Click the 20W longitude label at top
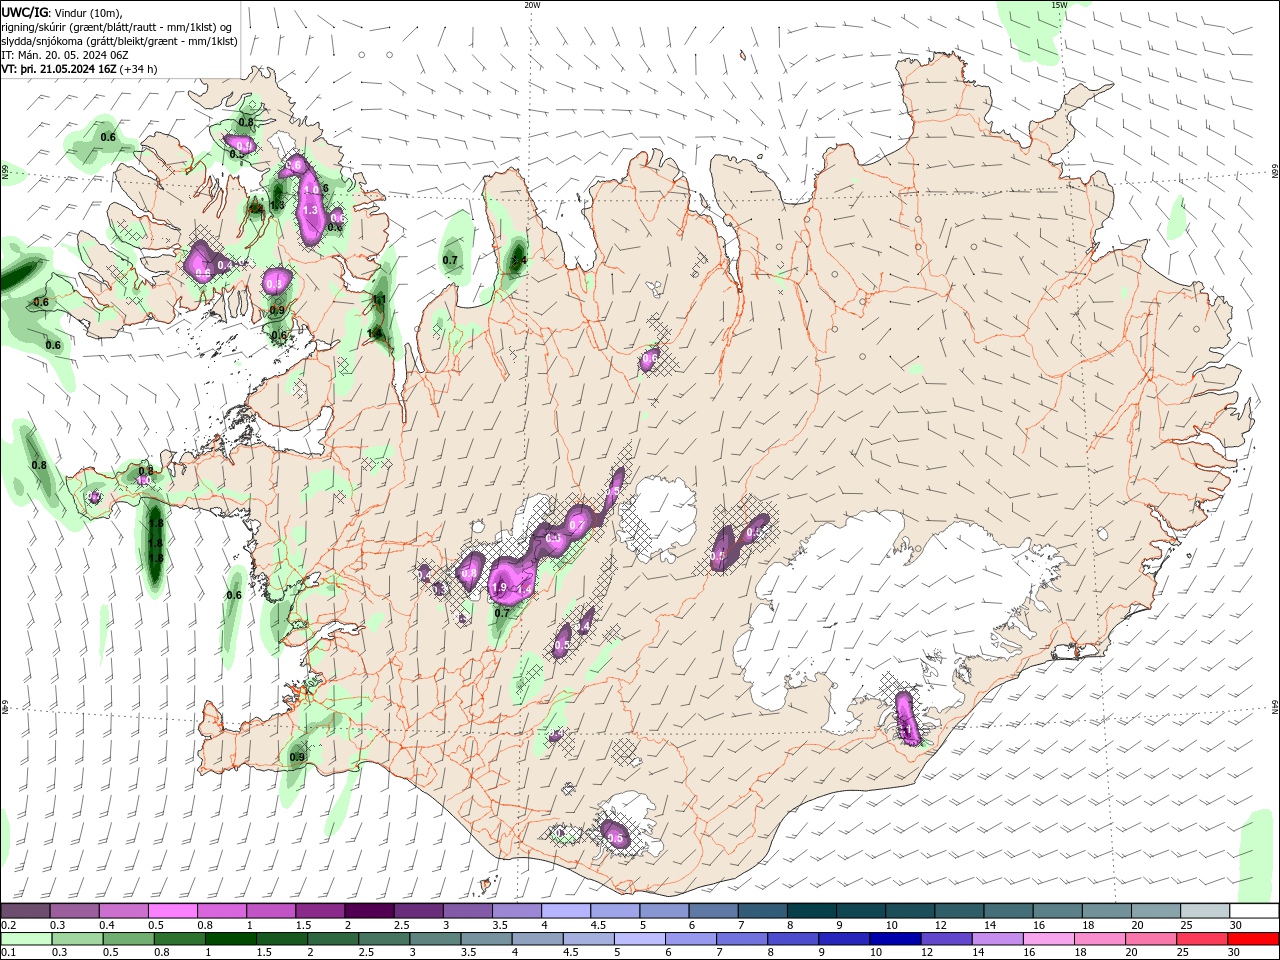This screenshot has width=1280, height=960. [x=532, y=5]
